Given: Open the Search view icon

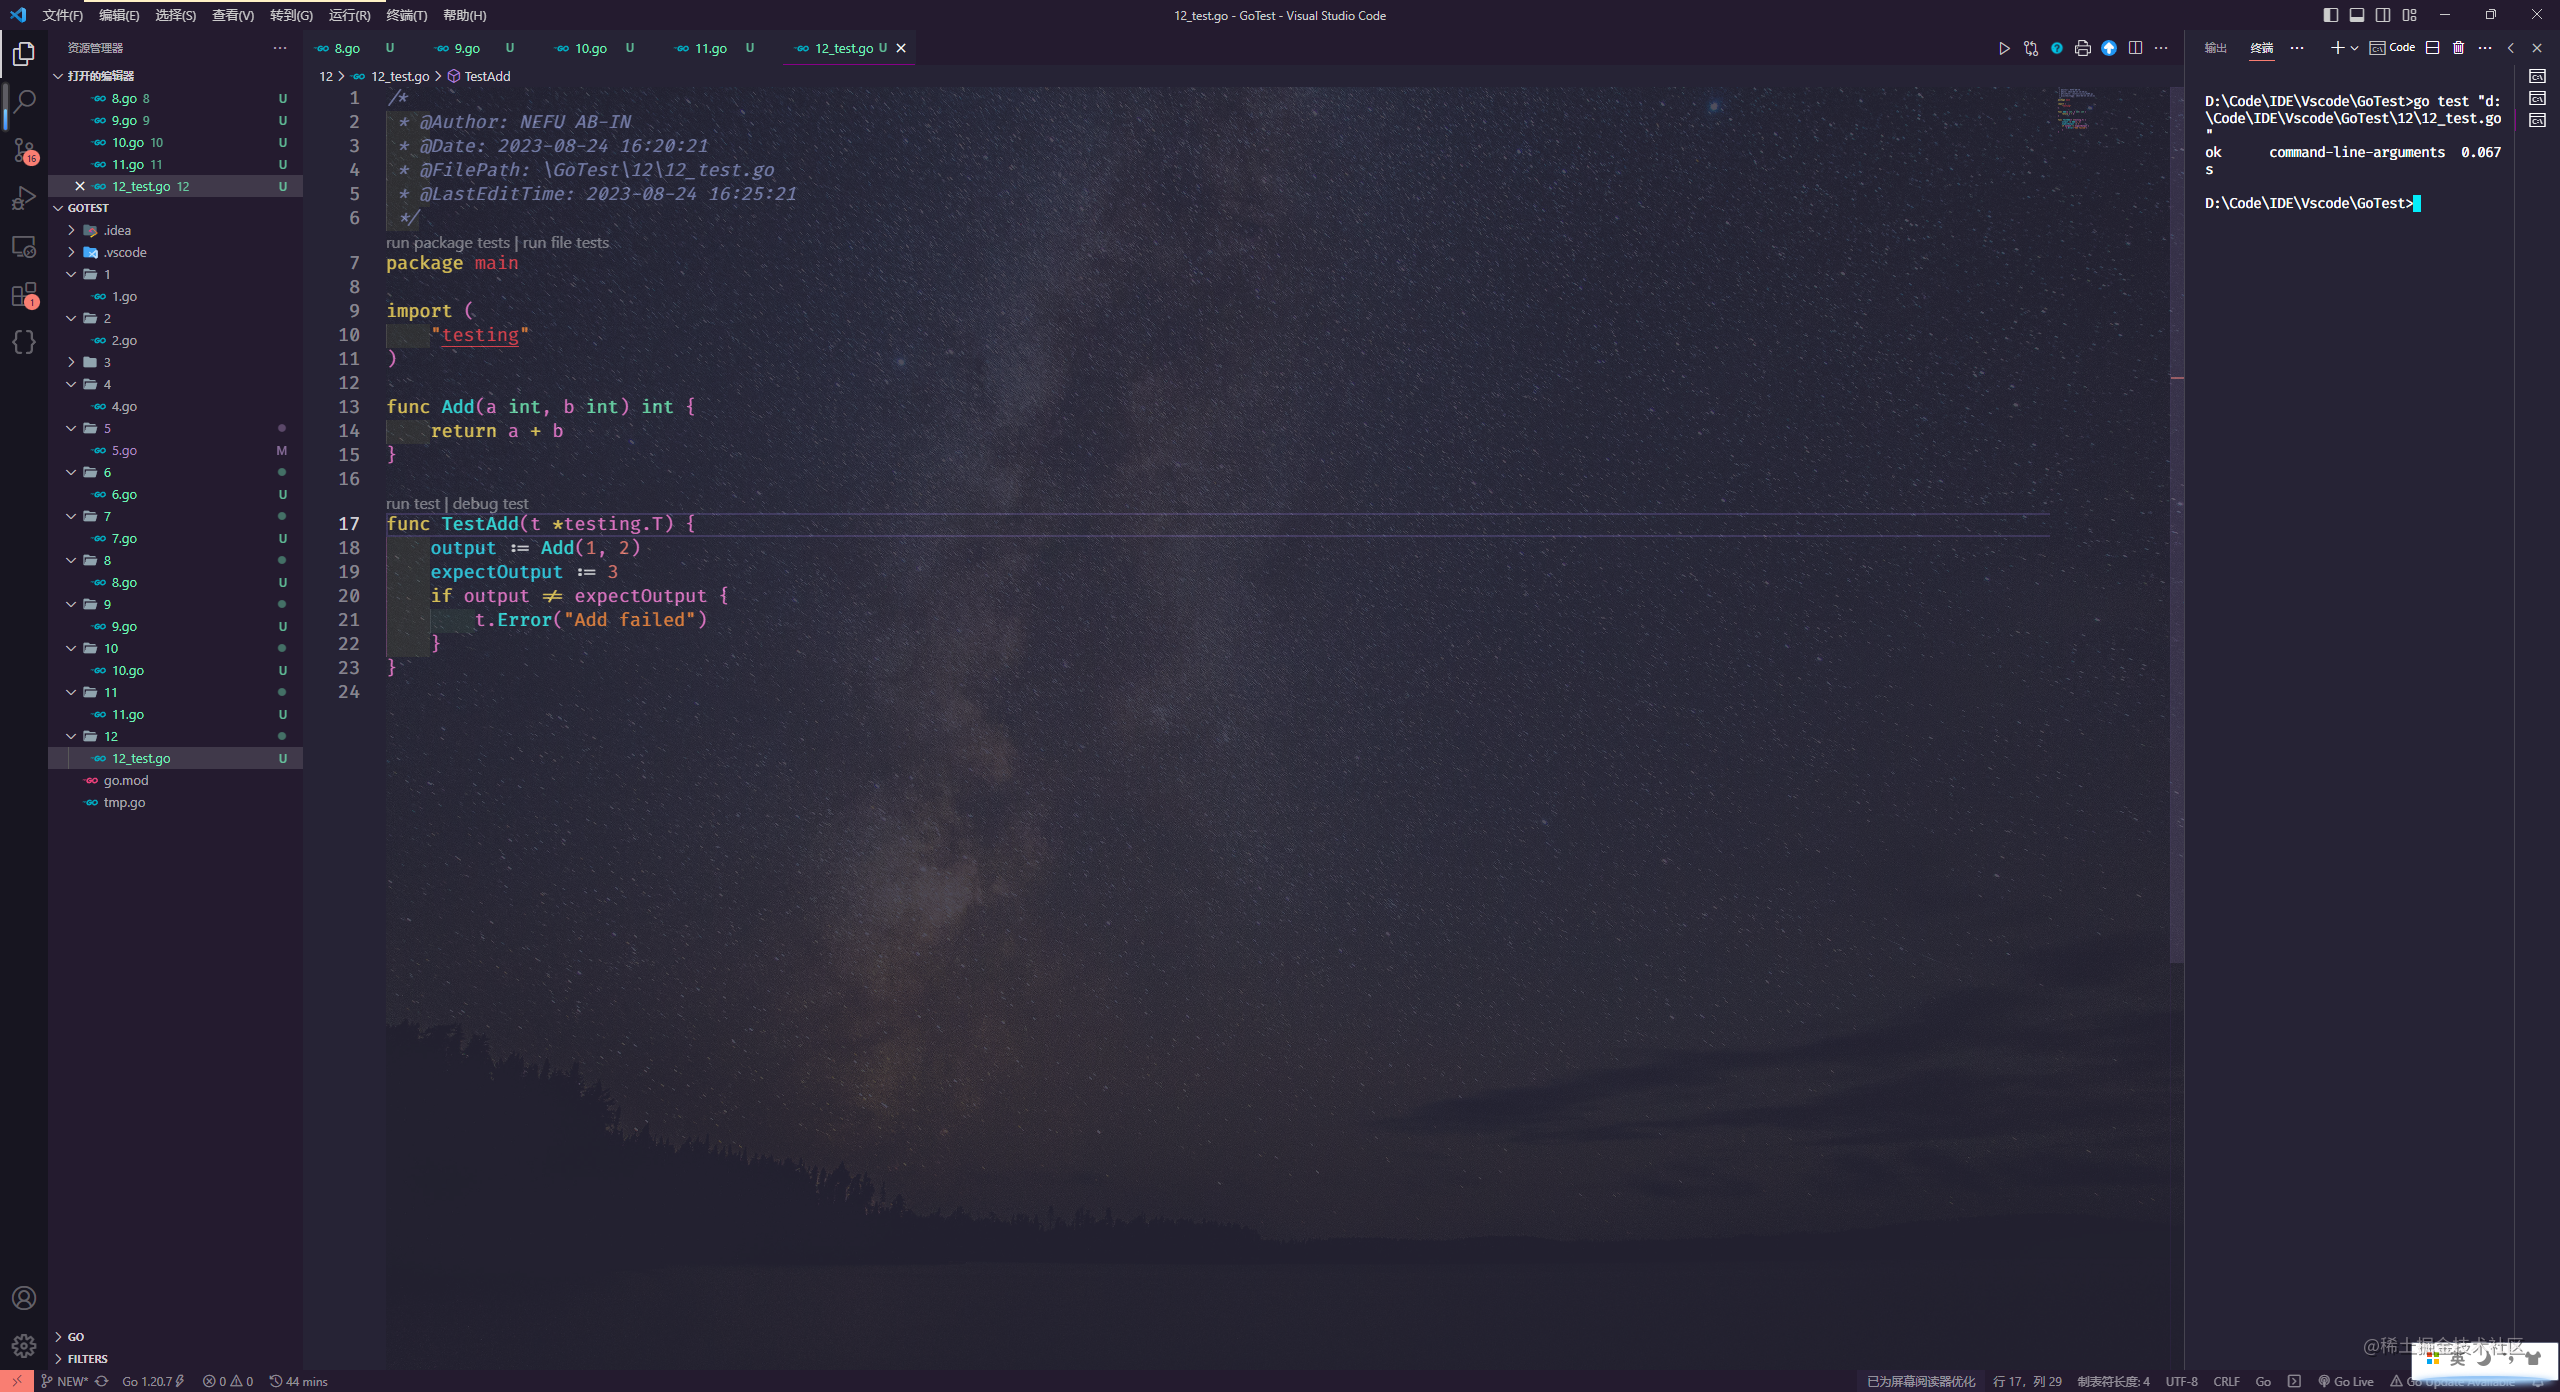Looking at the screenshot, I should pyautogui.click(x=24, y=101).
